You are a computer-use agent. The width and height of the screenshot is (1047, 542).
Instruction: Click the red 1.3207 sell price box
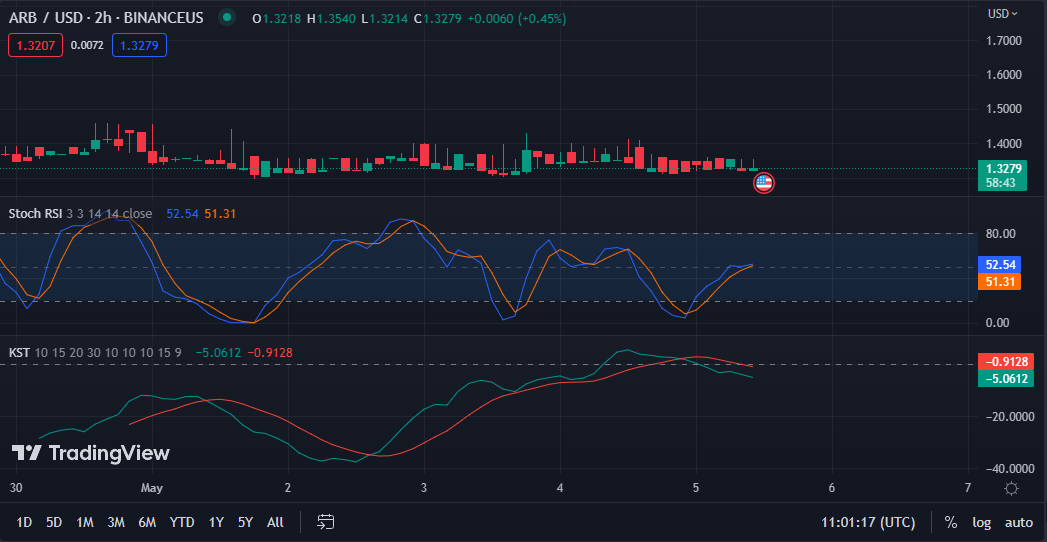pyautogui.click(x=36, y=44)
